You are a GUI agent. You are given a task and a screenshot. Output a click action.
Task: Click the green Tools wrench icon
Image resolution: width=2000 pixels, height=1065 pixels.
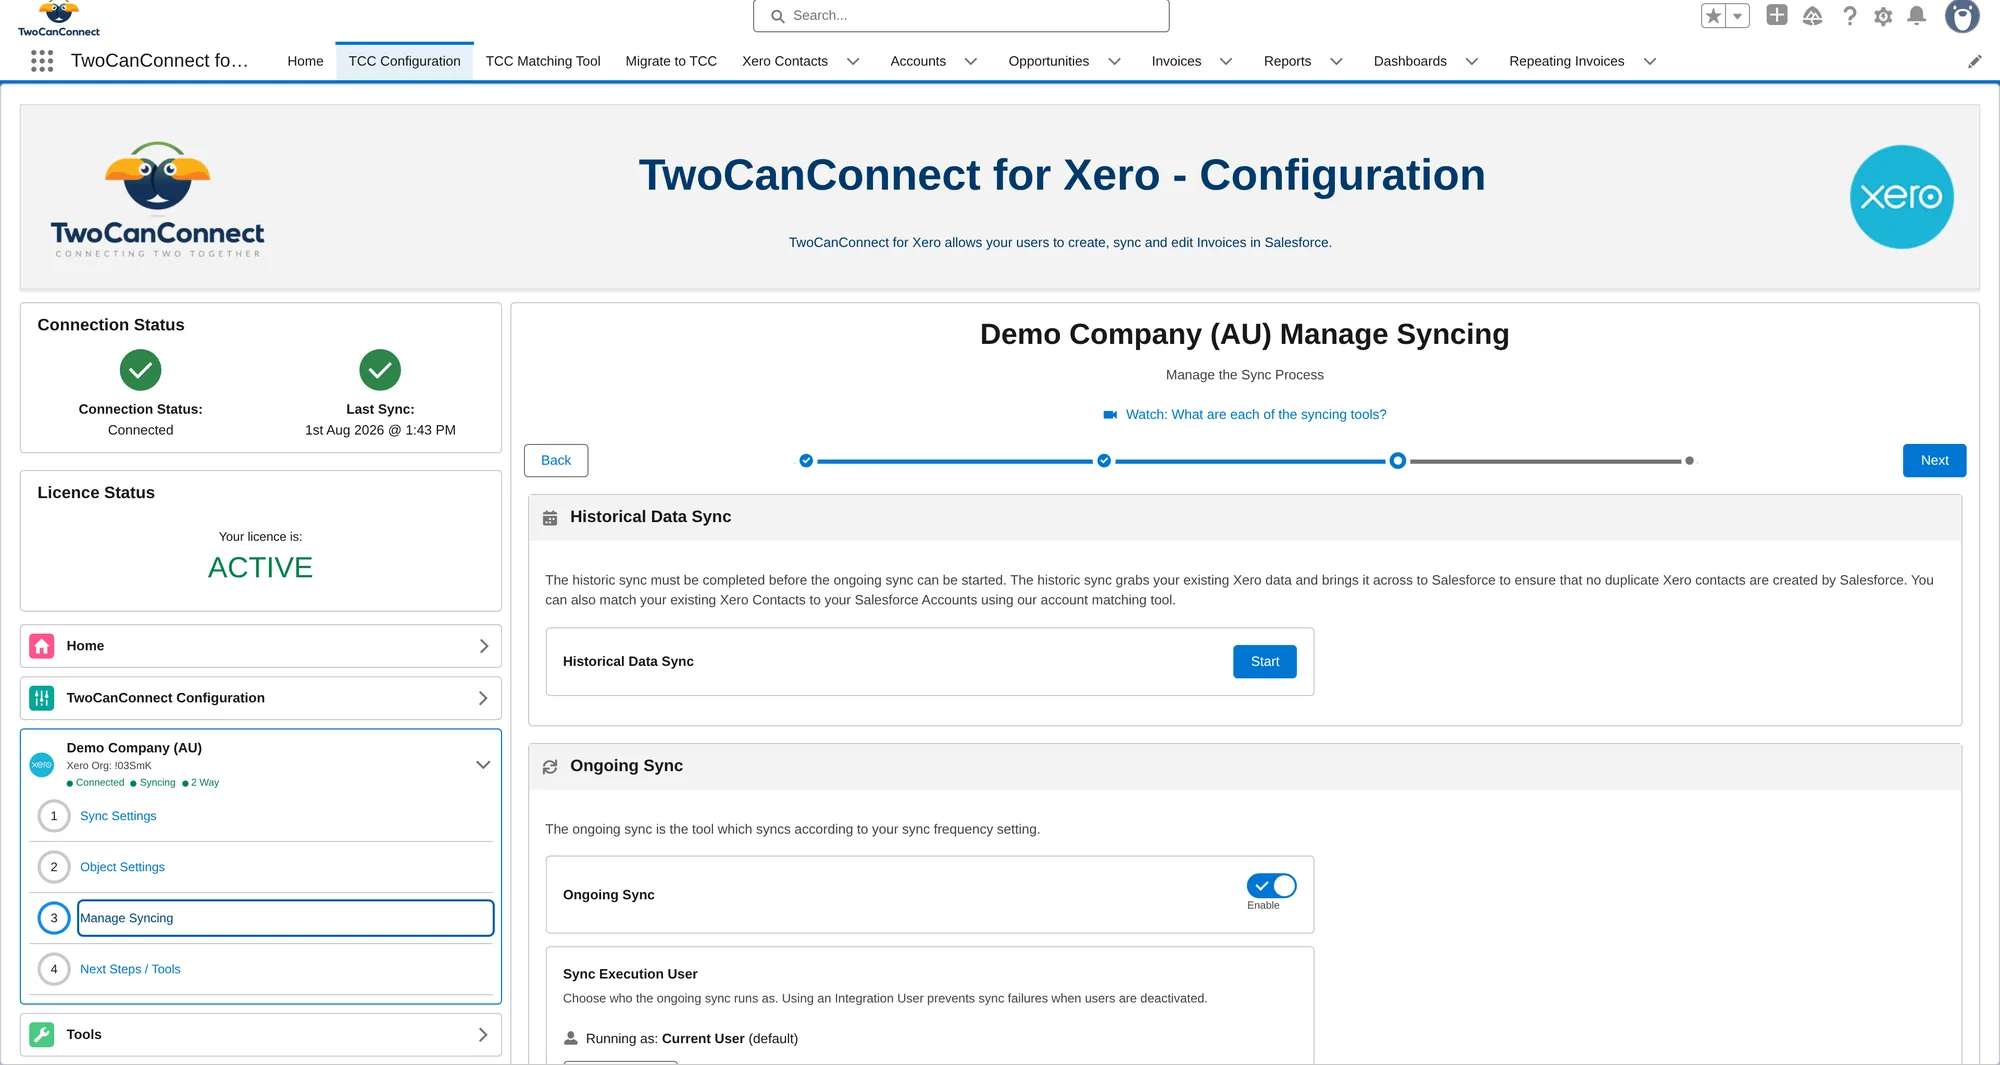pyautogui.click(x=42, y=1035)
